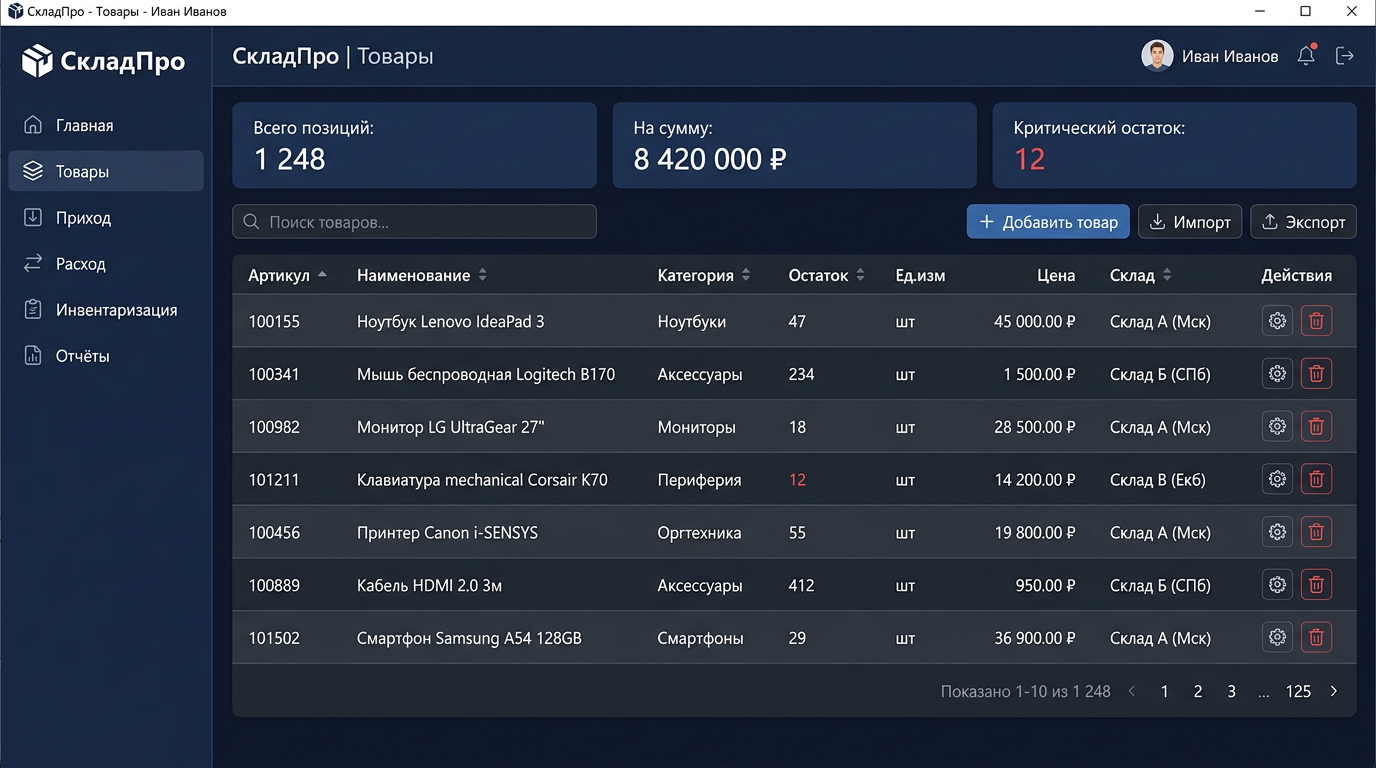The image size is (1376, 768).
Task: Go to next page arrow in pagination
Action: [x=1334, y=691]
